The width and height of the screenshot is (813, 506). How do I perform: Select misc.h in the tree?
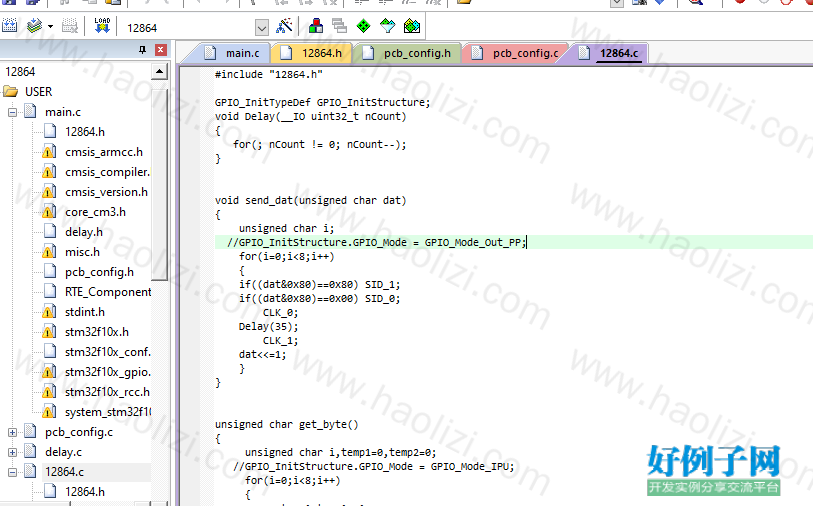[82, 252]
